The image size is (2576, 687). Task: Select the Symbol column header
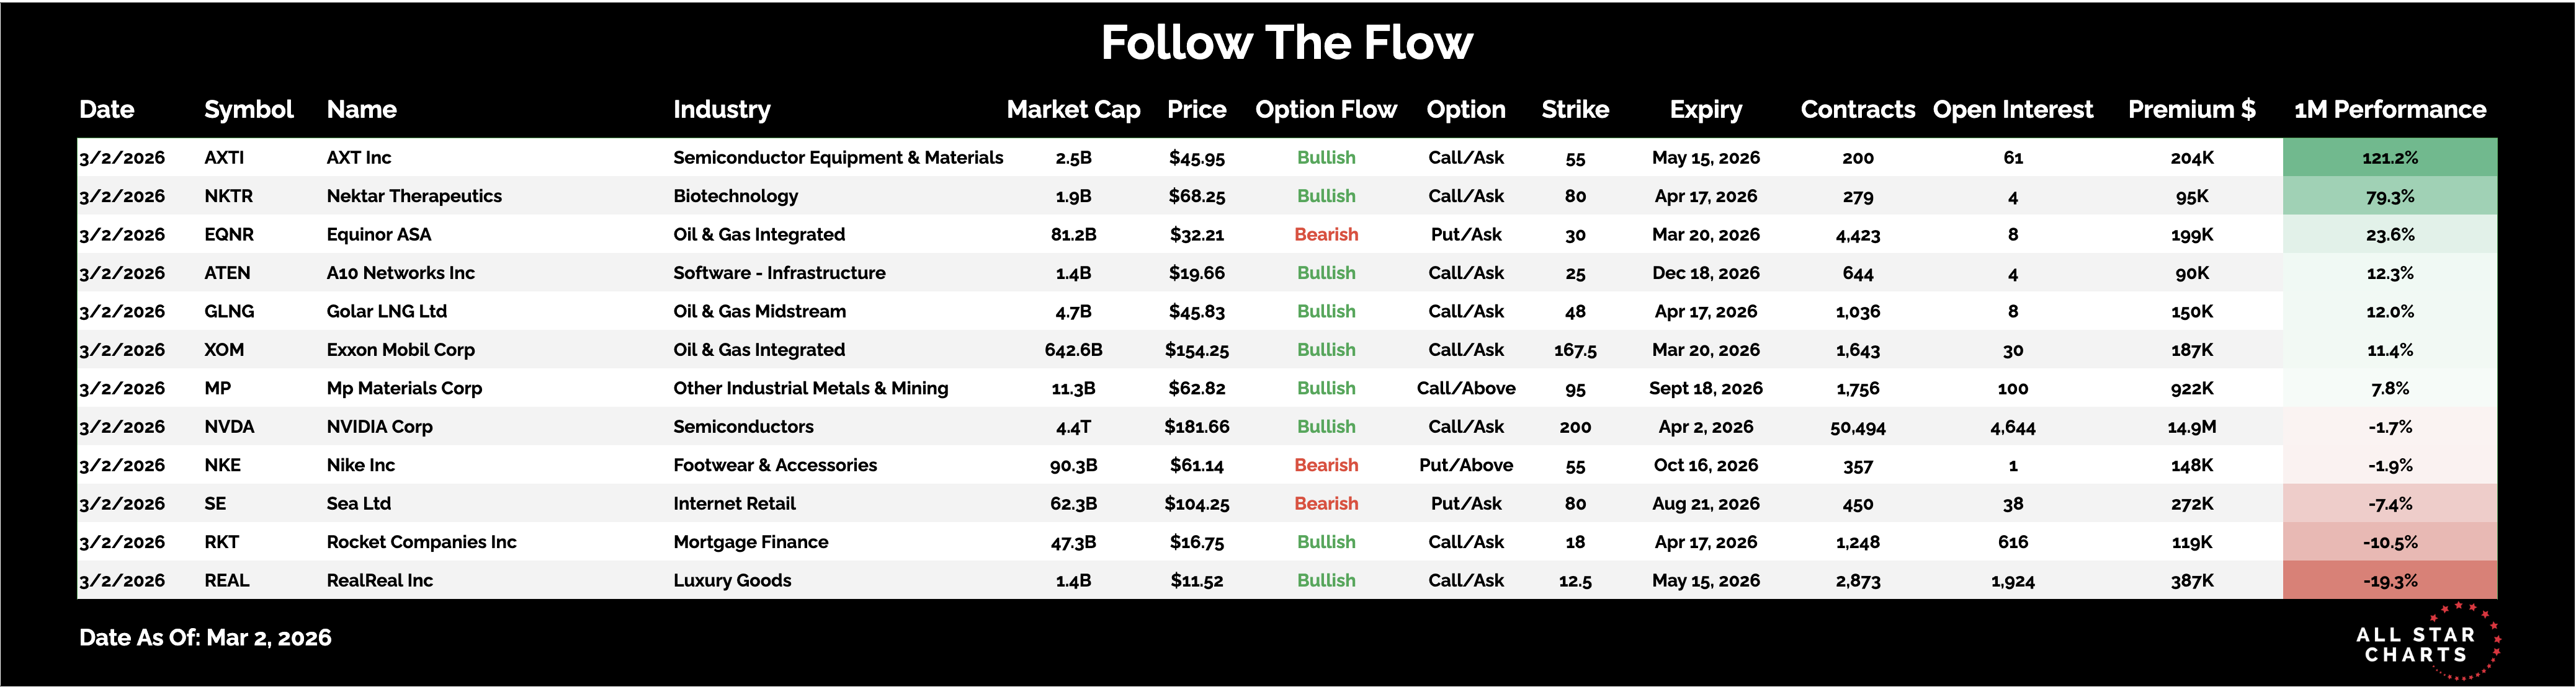coord(248,110)
